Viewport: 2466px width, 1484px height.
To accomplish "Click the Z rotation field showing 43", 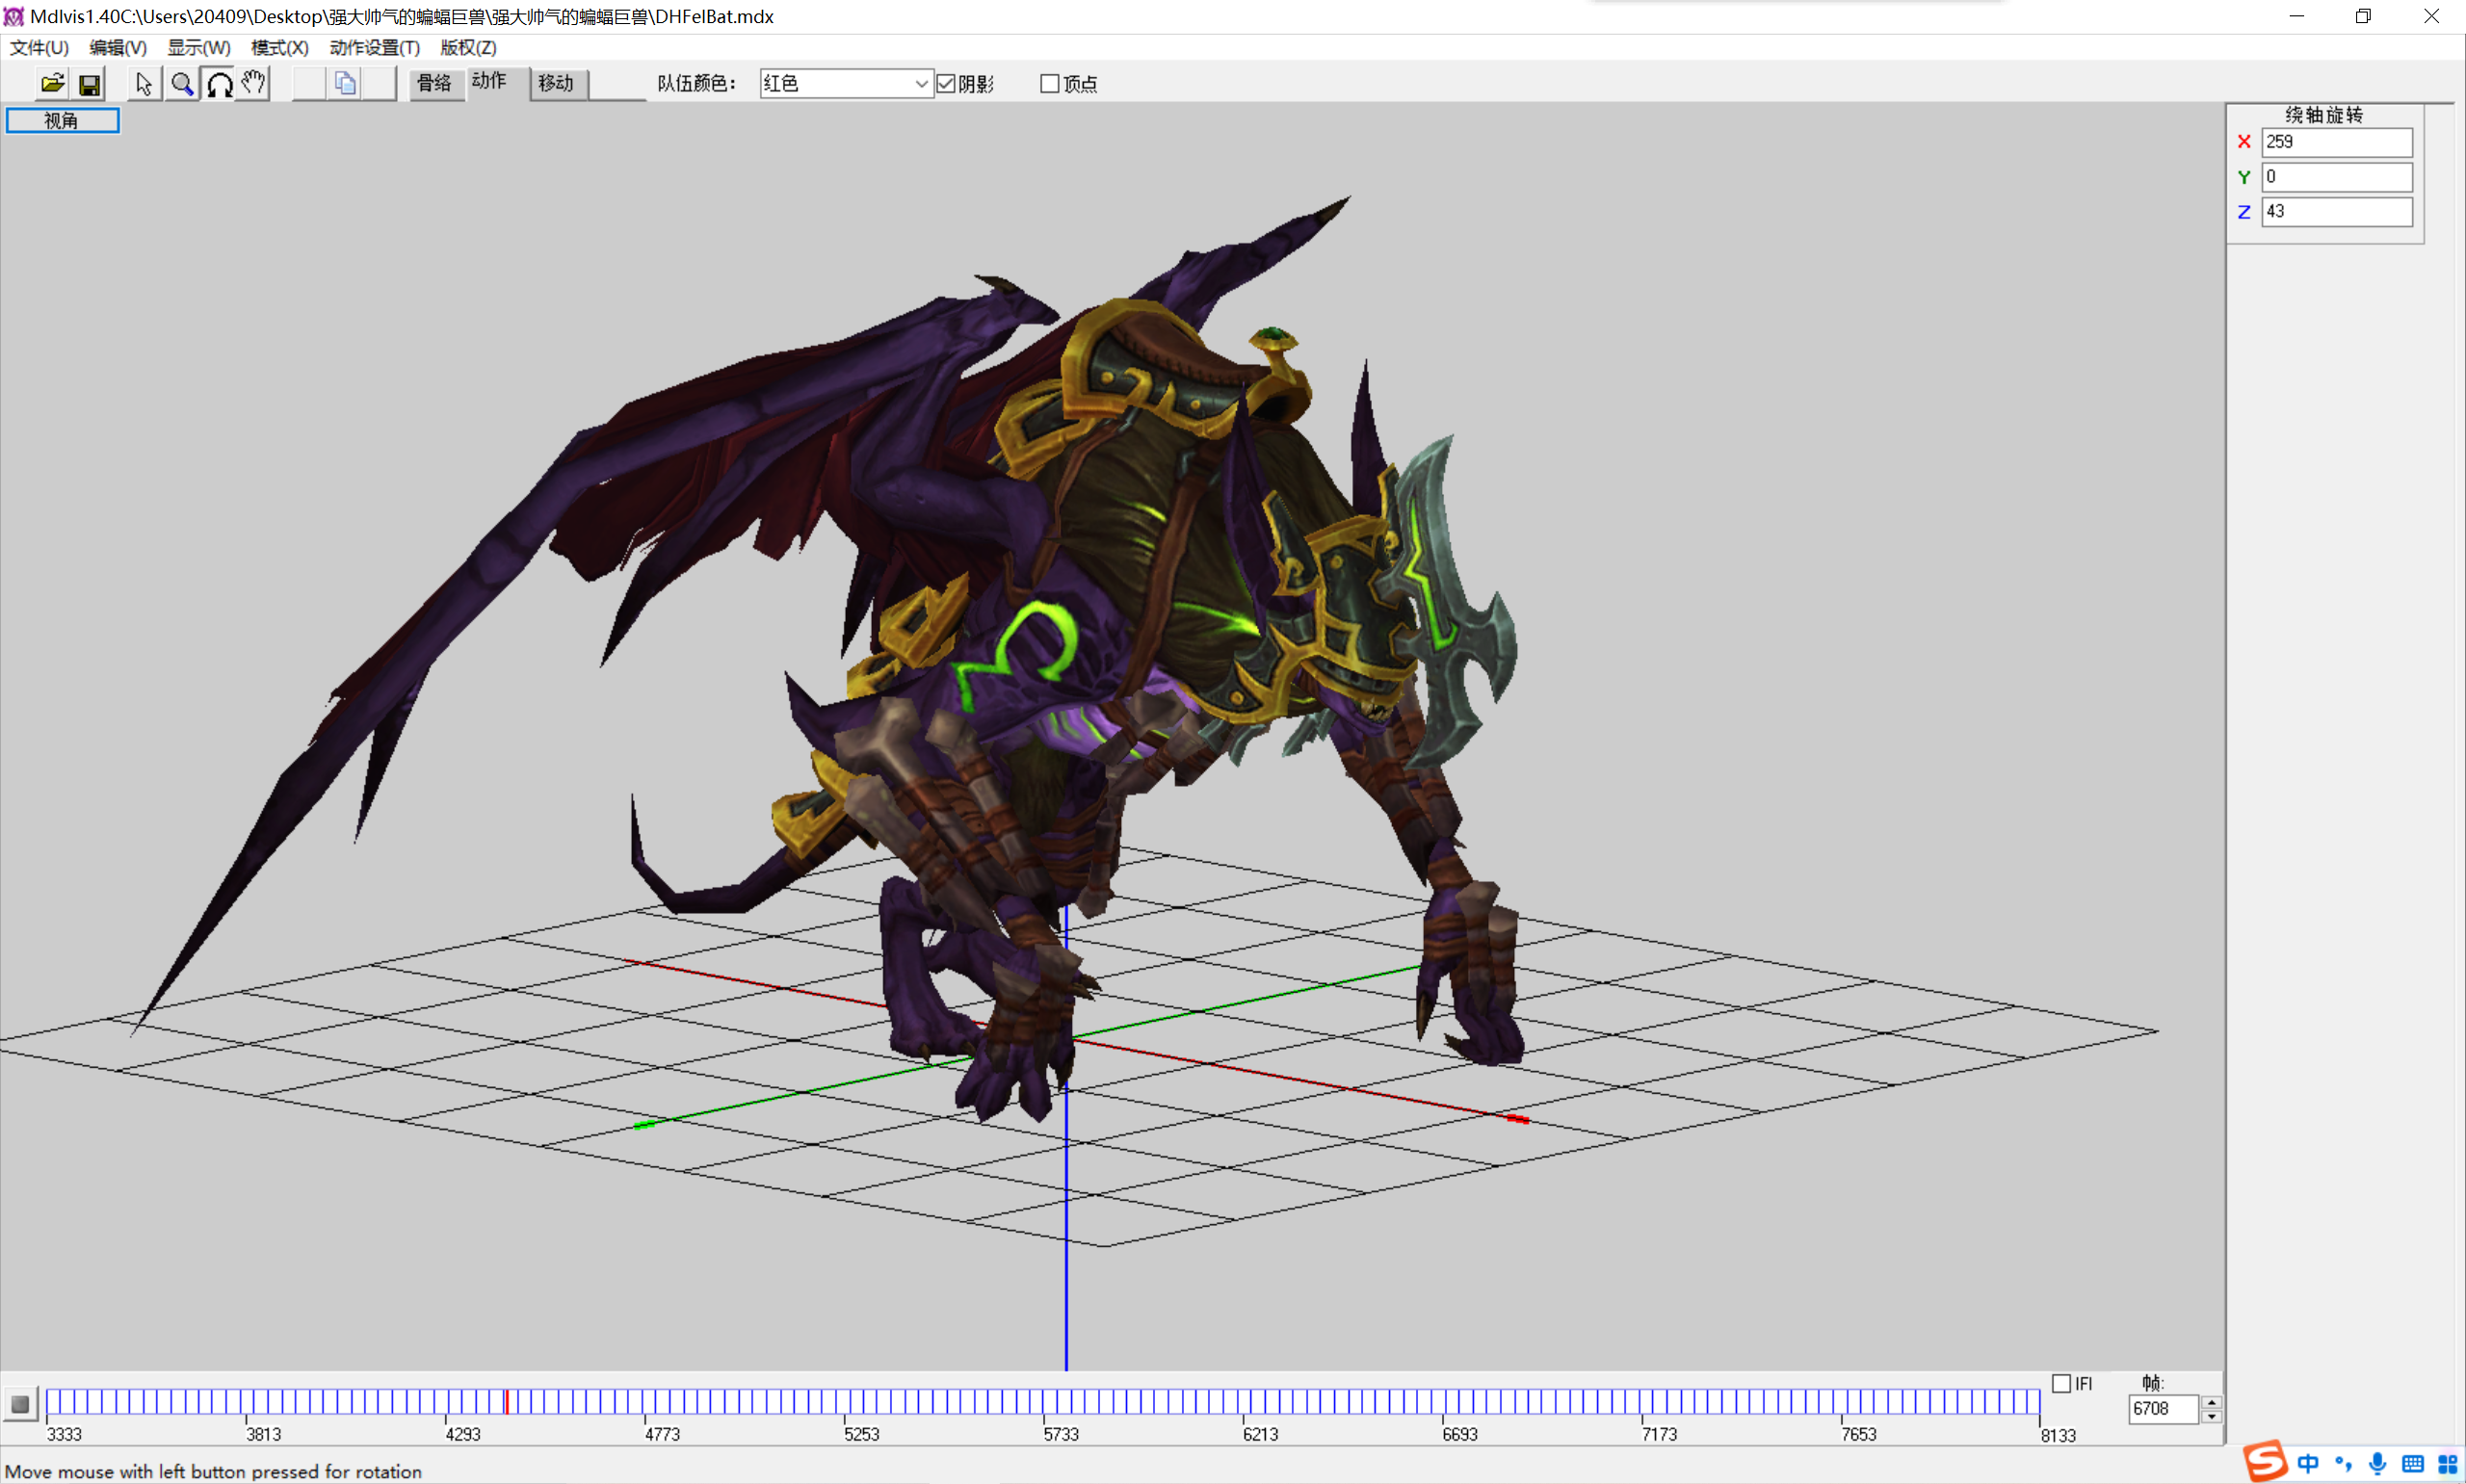I will click(2336, 212).
